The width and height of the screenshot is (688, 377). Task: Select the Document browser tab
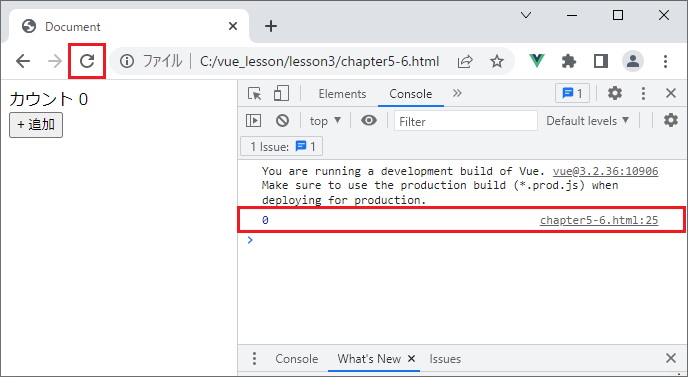(x=129, y=26)
